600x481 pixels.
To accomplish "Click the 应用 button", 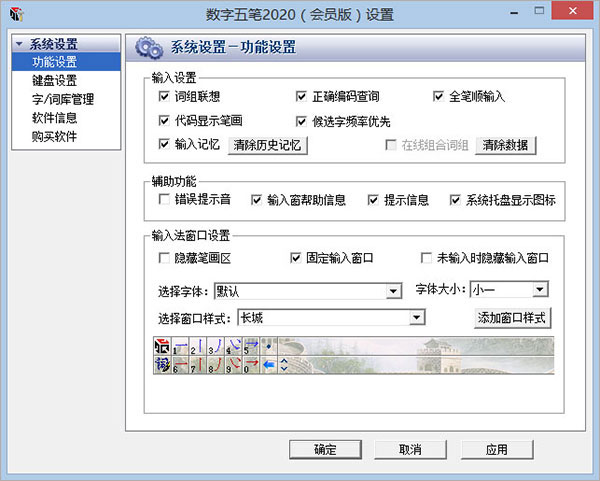I will [x=497, y=449].
